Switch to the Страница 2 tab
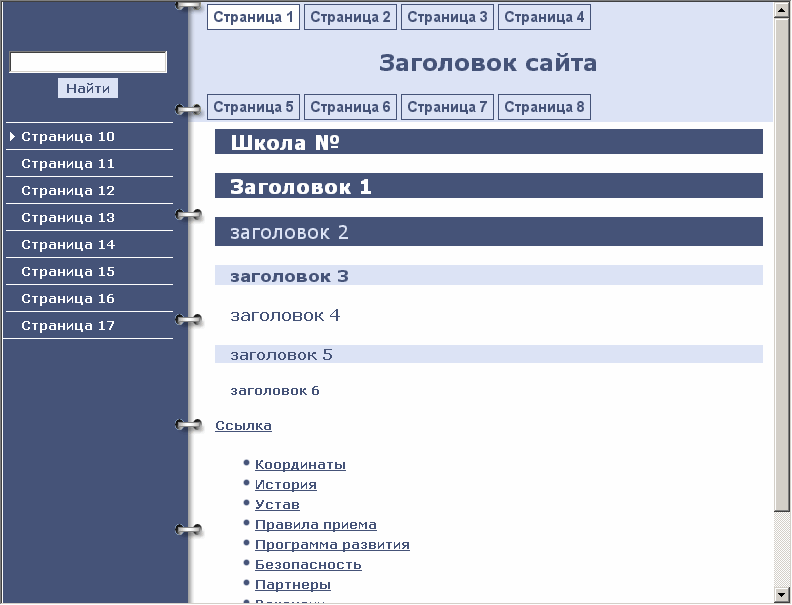Image resolution: width=792 pixels, height=605 pixels. [x=350, y=17]
